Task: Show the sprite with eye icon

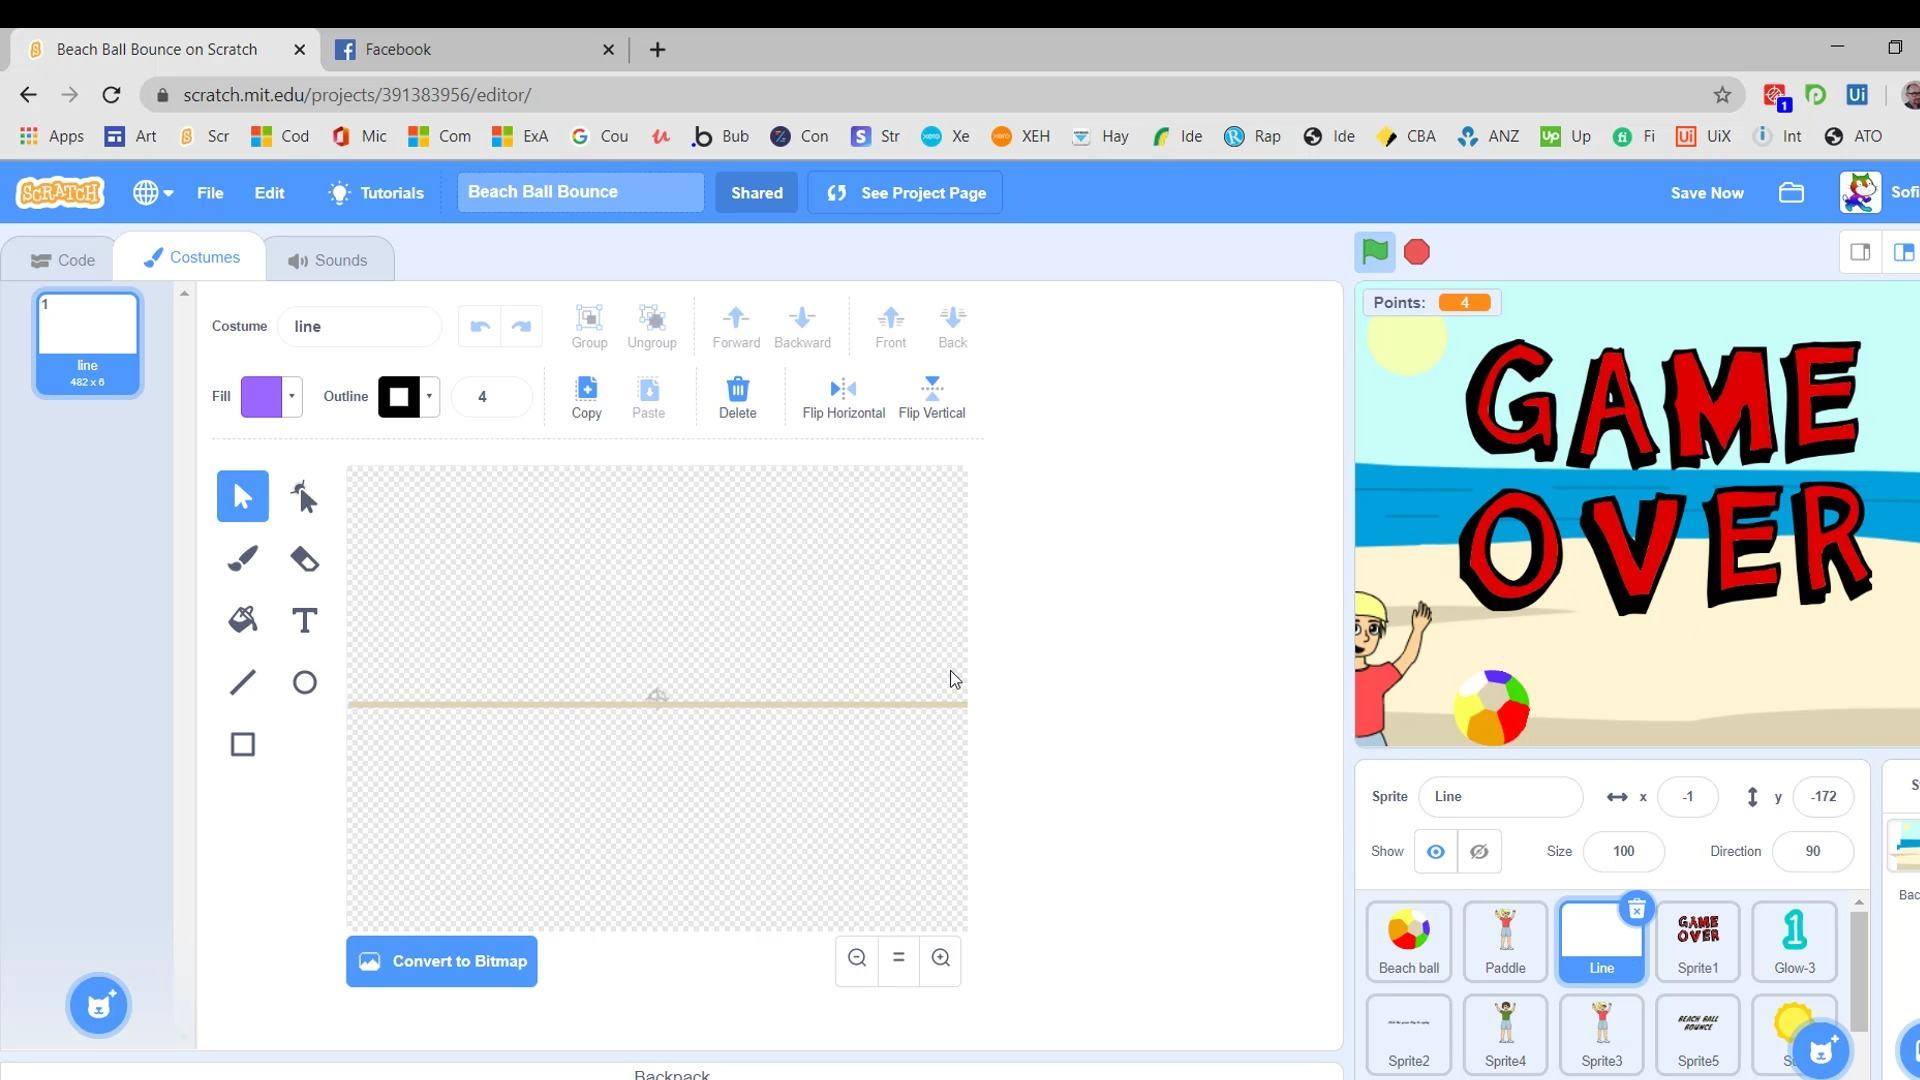Action: tap(1435, 852)
